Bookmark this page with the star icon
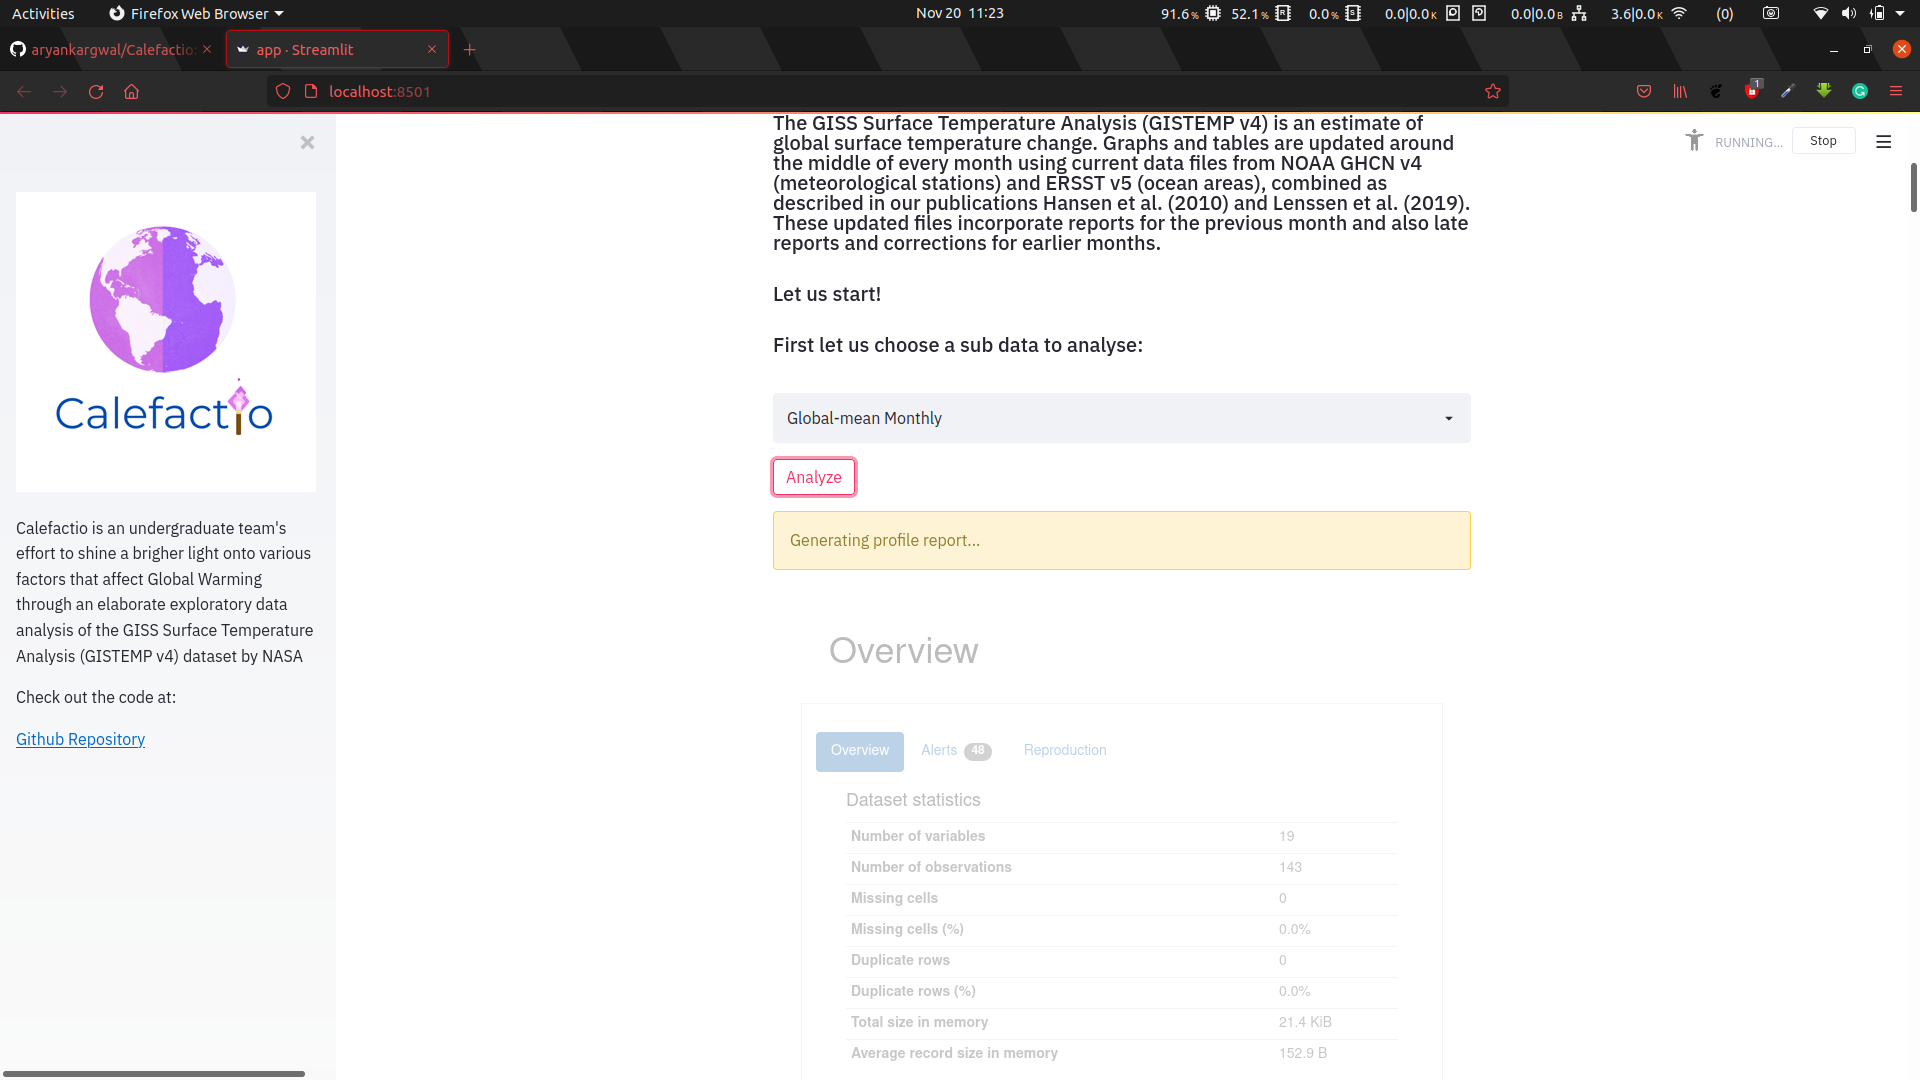The height and width of the screenshot is (1080, 1920). 1492,92
